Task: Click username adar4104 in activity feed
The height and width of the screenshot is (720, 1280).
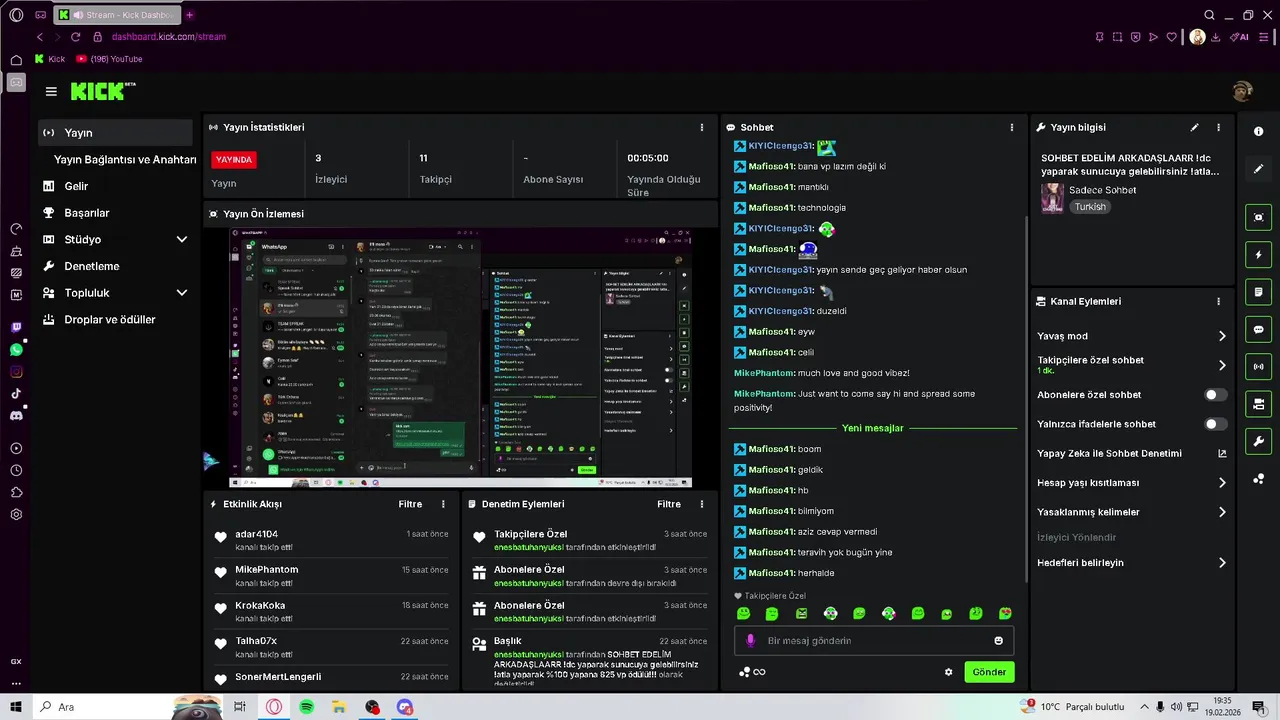Action: [x=256, y=534]
